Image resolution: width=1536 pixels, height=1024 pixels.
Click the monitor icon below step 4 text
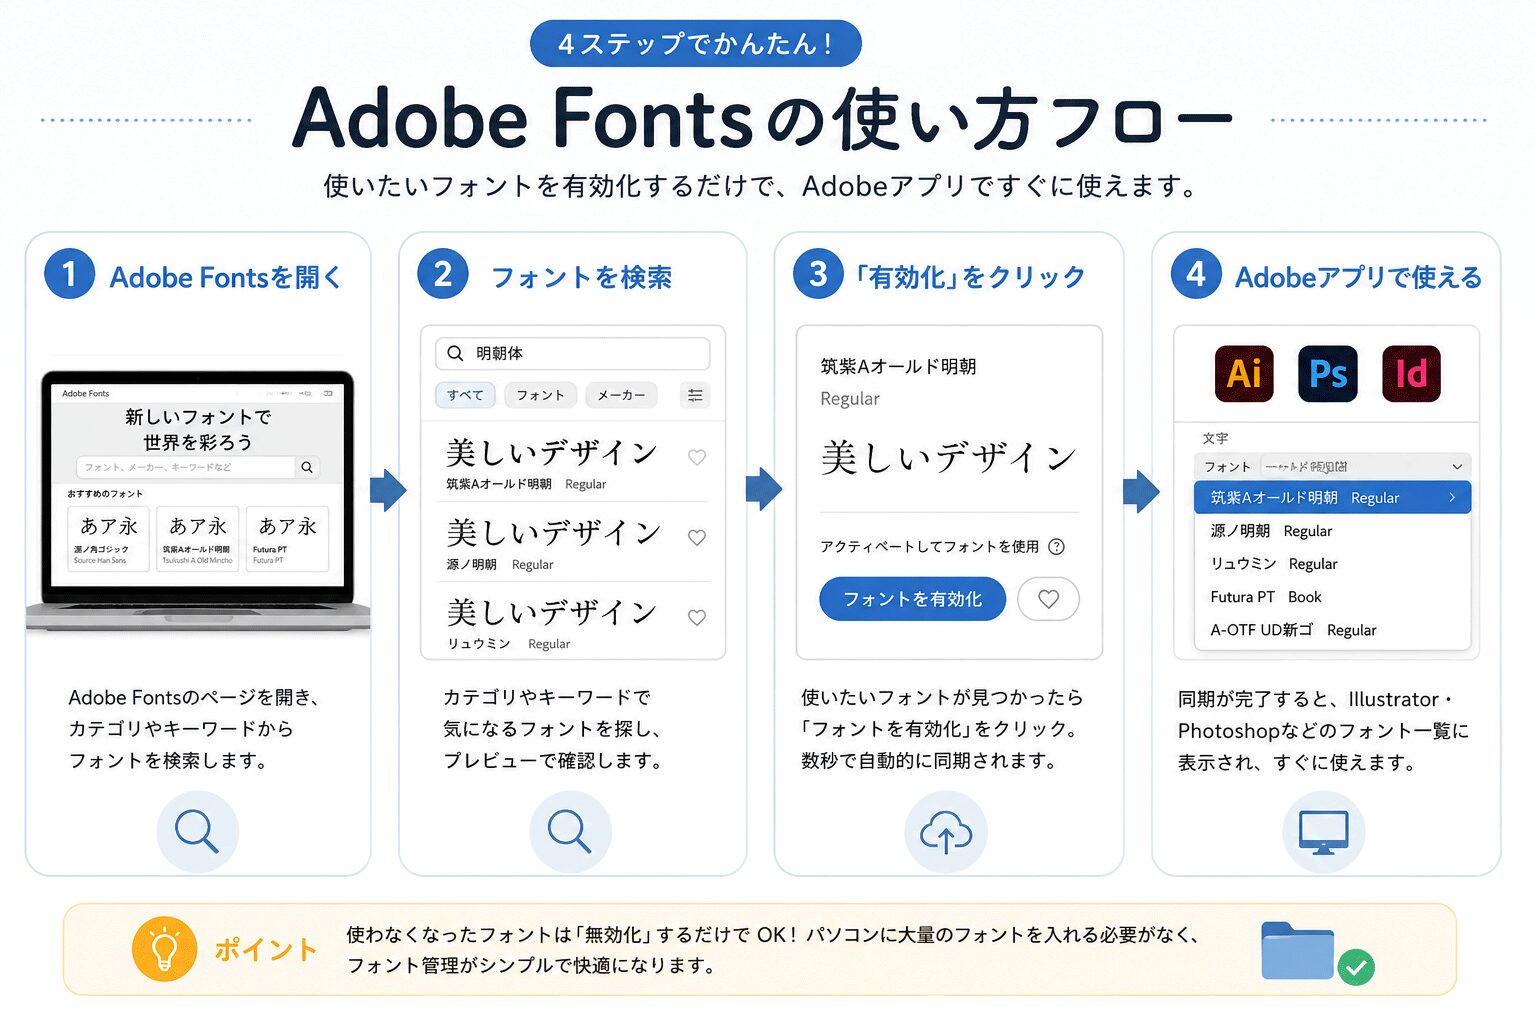coord(1324,832)
